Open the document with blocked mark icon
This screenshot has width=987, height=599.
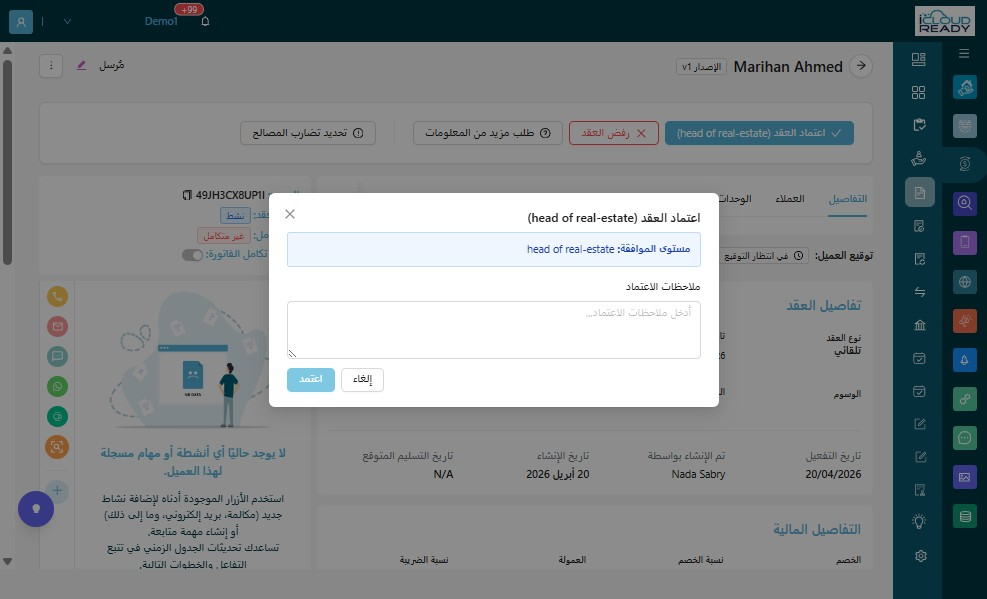(x=919, y=226)
